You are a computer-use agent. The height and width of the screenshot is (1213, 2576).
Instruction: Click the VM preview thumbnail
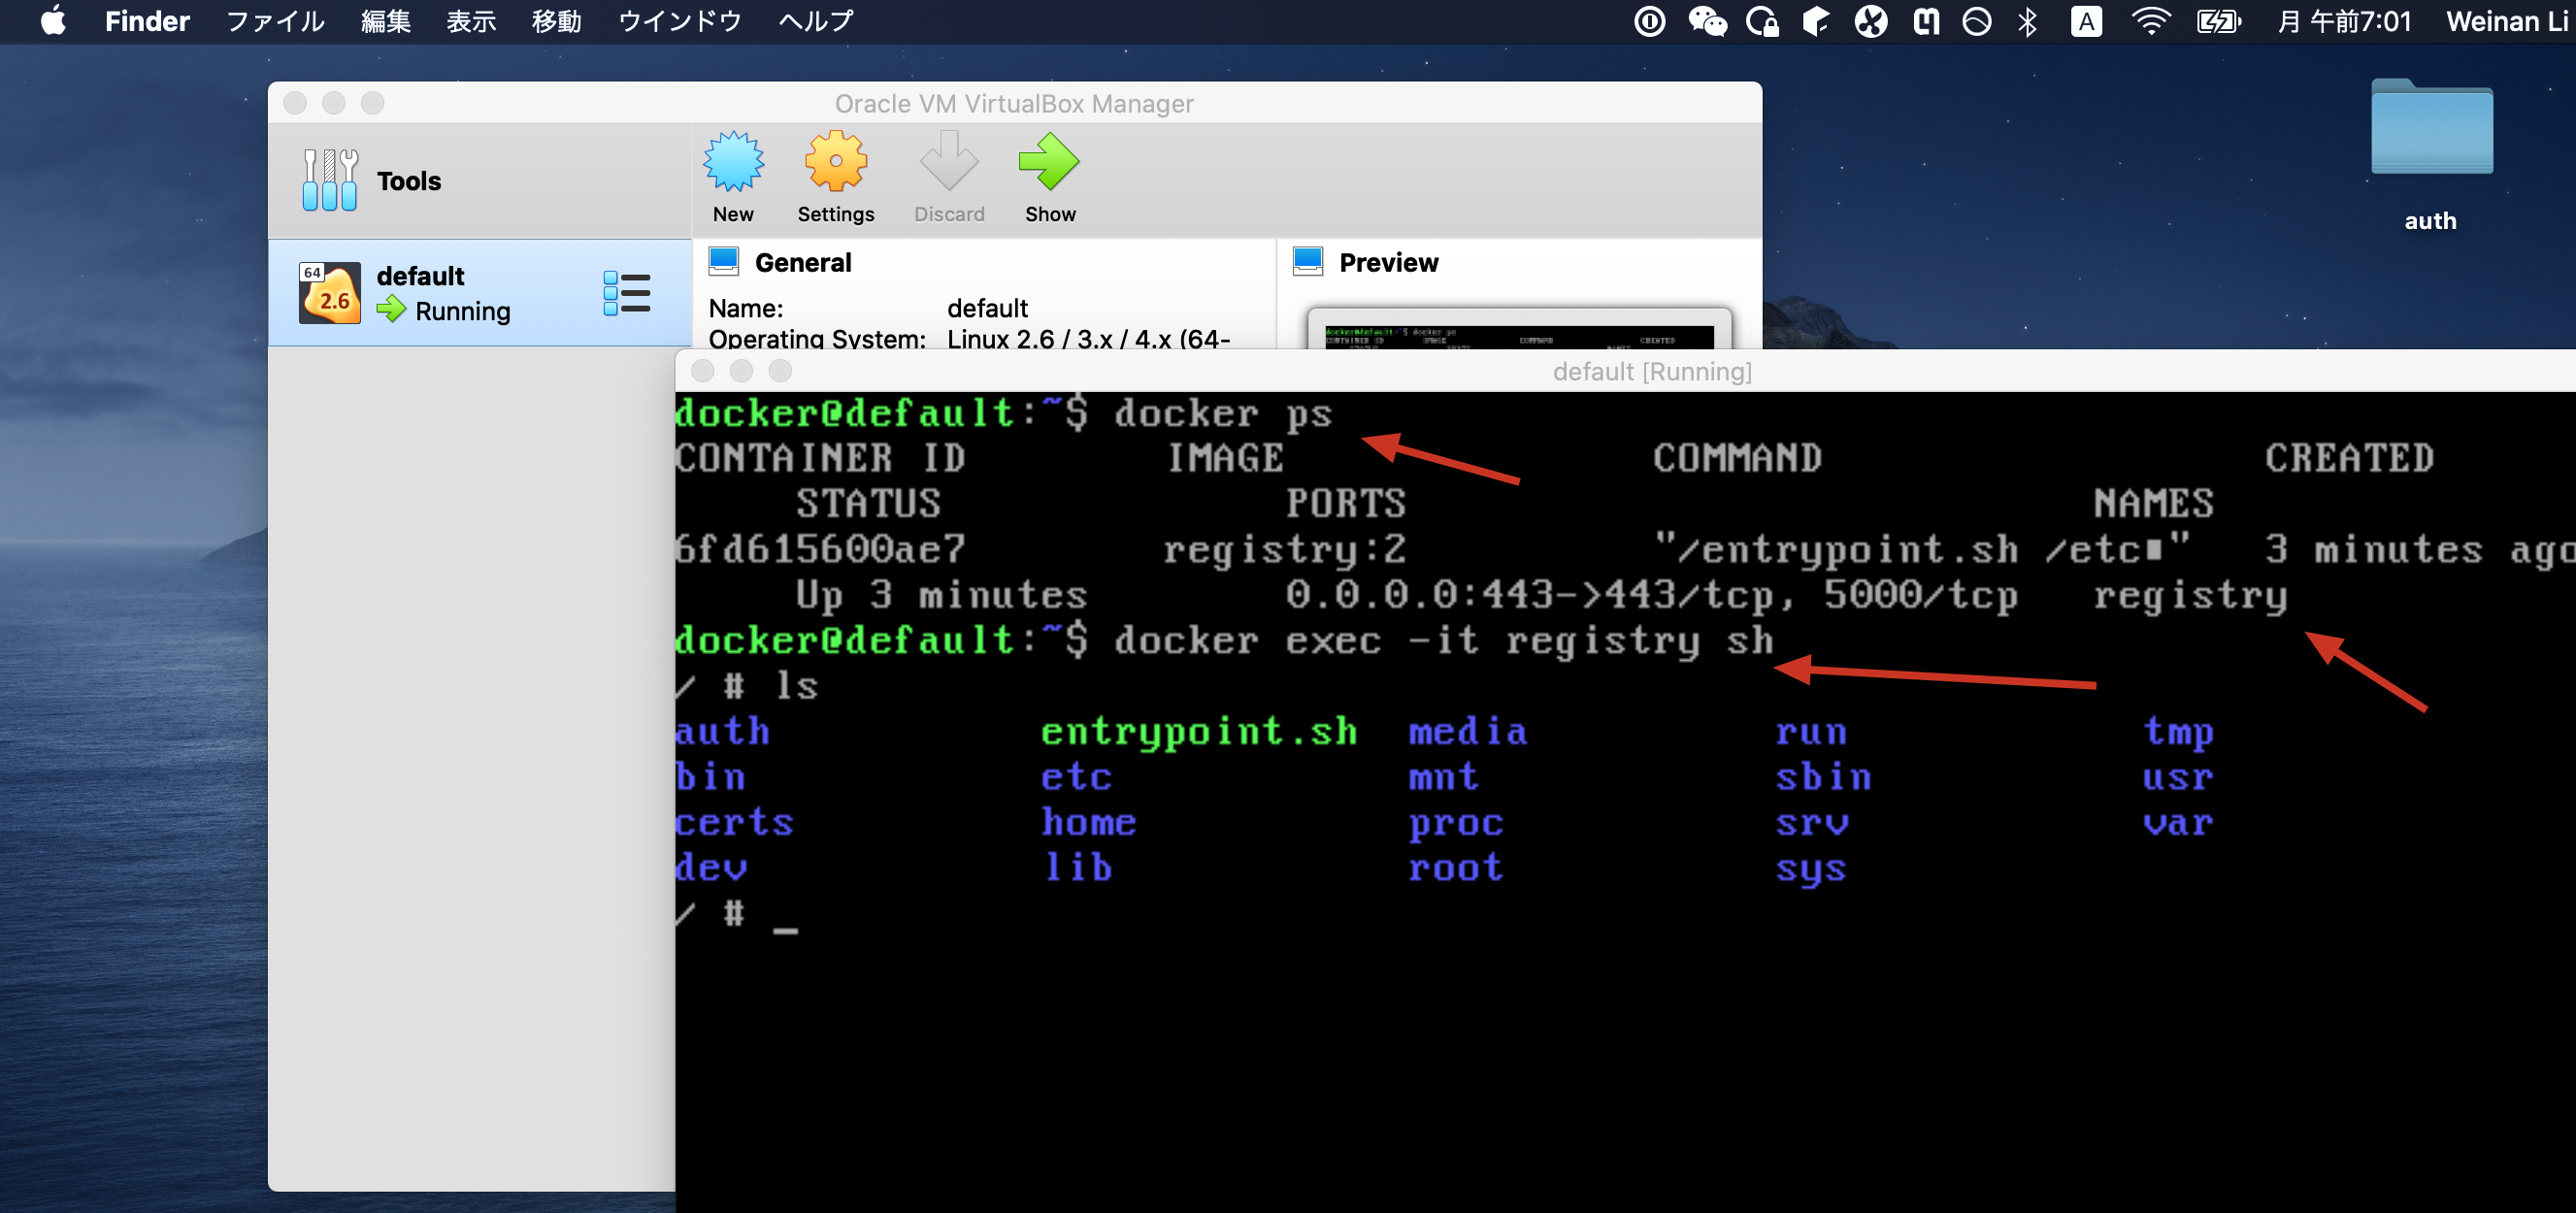point(1518,334)
